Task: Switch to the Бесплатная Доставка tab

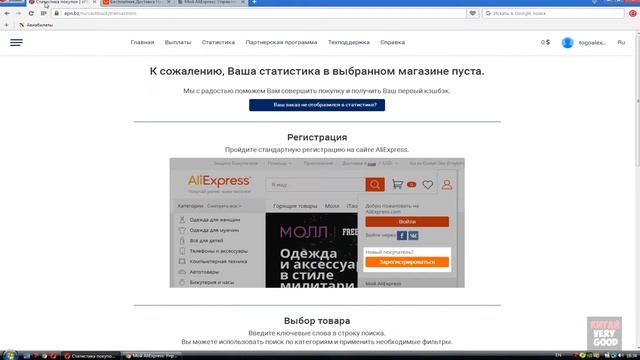Action: [137, 2]
